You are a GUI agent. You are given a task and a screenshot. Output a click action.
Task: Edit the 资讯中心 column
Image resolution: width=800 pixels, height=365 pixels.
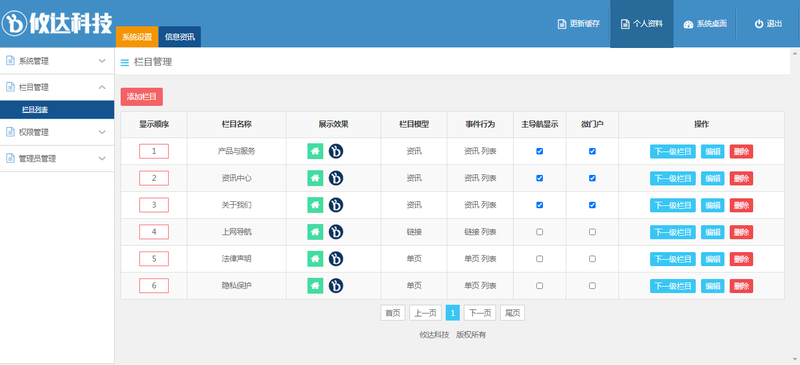(x=713, y=178)
